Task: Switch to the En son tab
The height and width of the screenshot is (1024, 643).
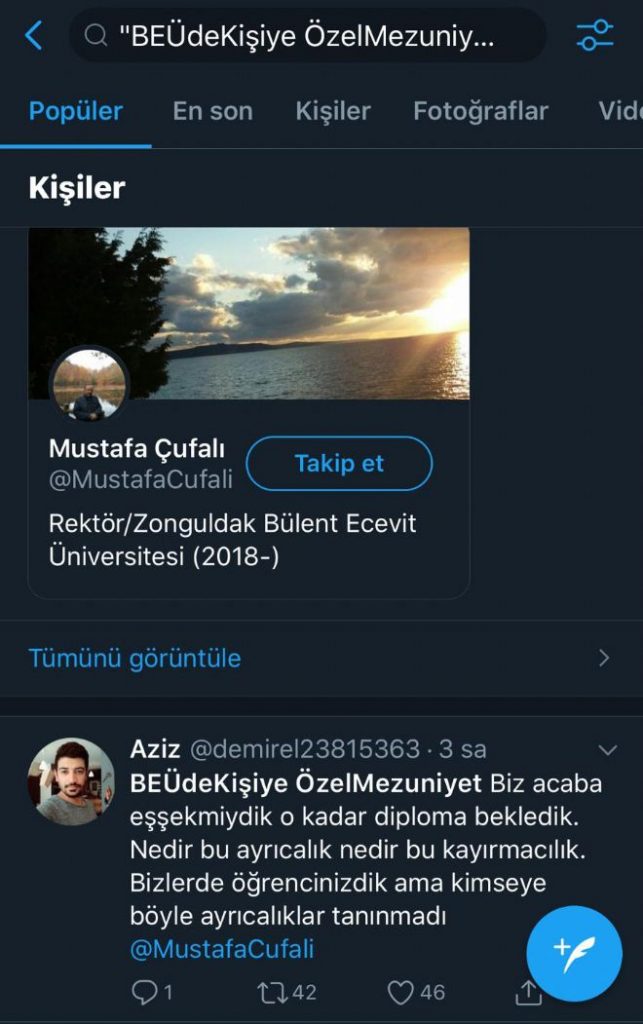Action: click(212, 111)
